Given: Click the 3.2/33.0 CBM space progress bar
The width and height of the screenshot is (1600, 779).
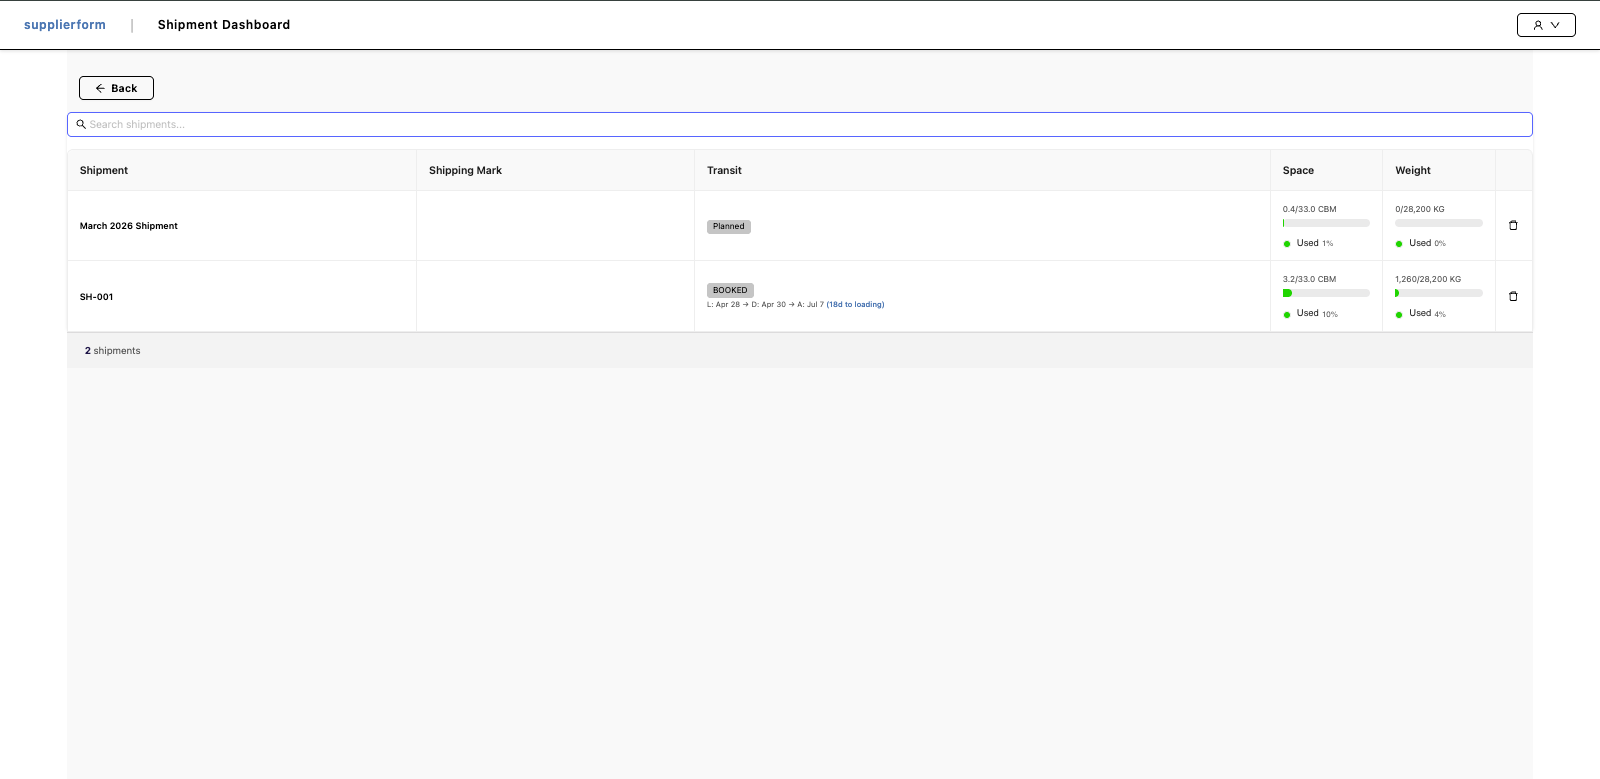Looking at the screenshot, I should [1326, 293].
